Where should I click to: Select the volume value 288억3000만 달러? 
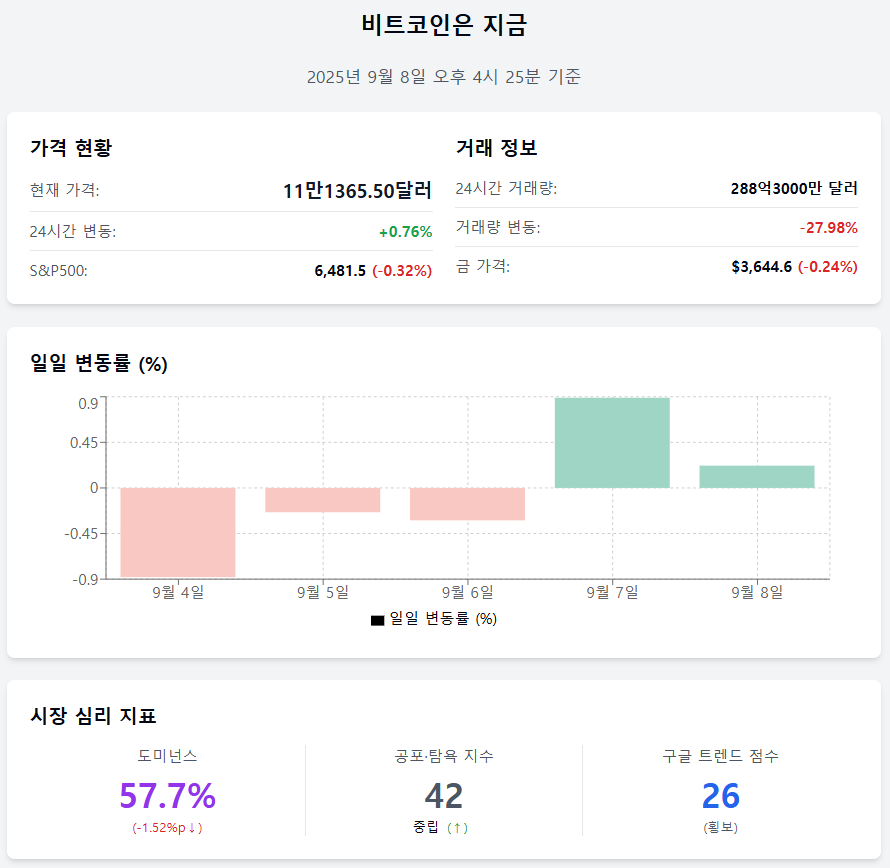click(794, 188)
